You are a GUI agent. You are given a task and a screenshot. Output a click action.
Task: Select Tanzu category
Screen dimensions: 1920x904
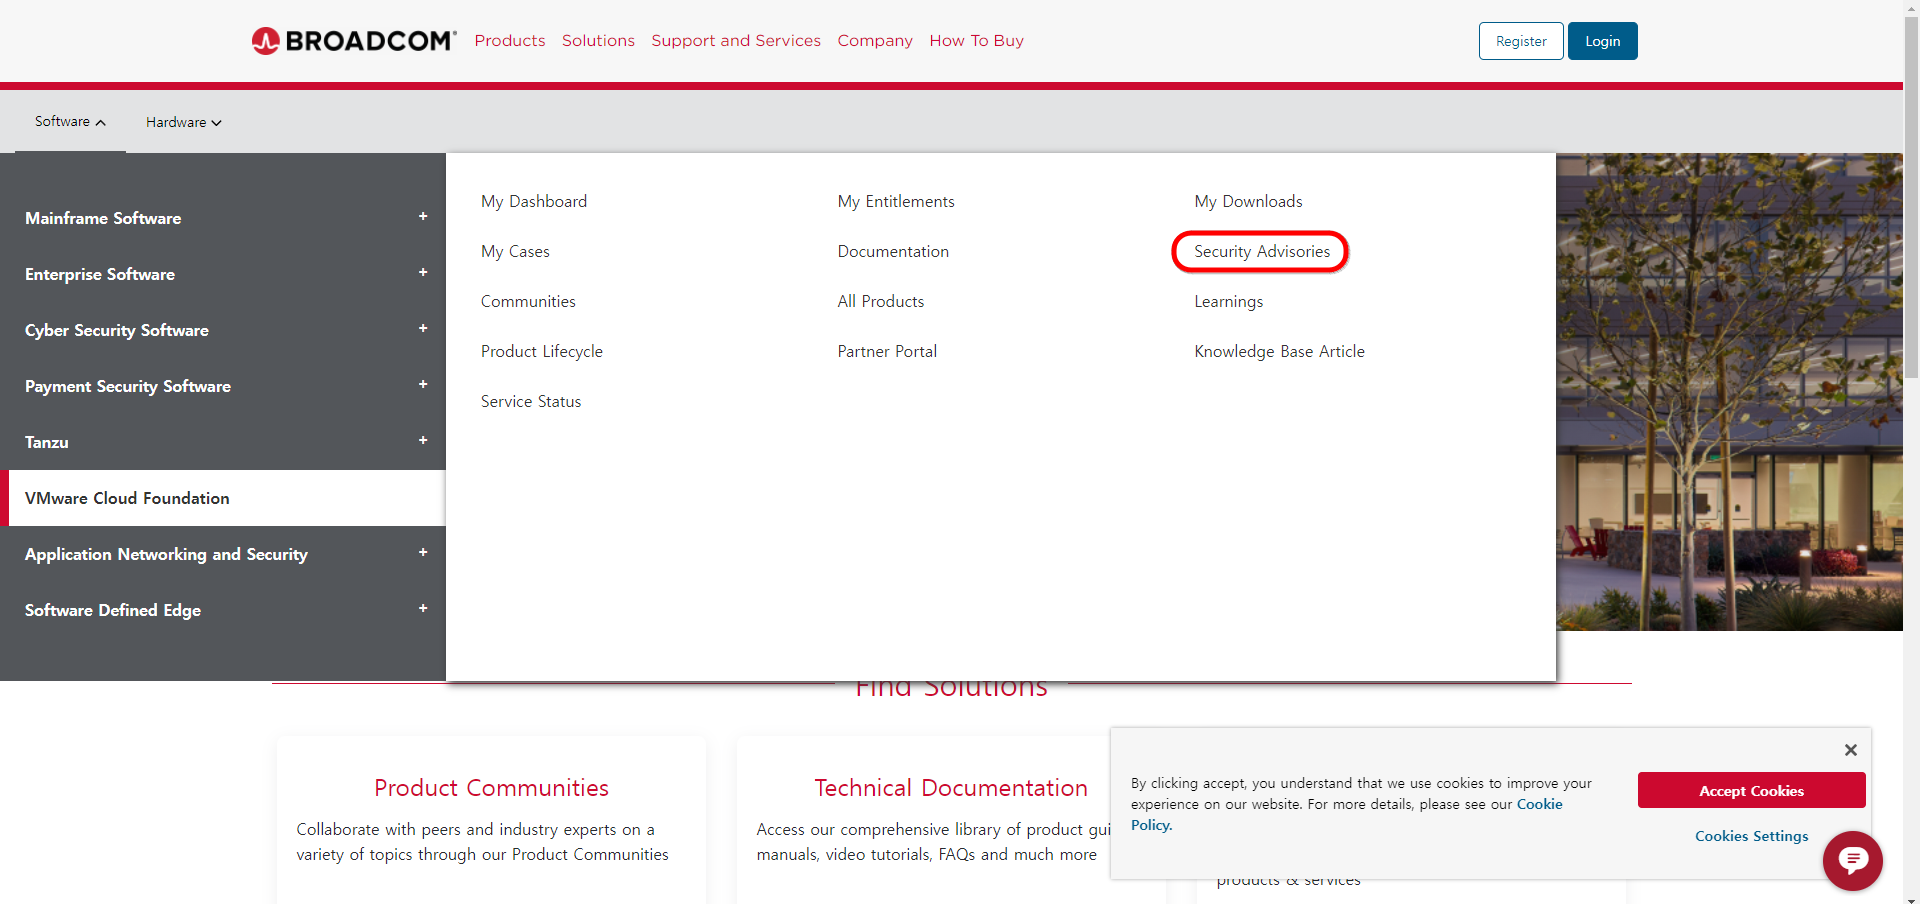(47, 442)
